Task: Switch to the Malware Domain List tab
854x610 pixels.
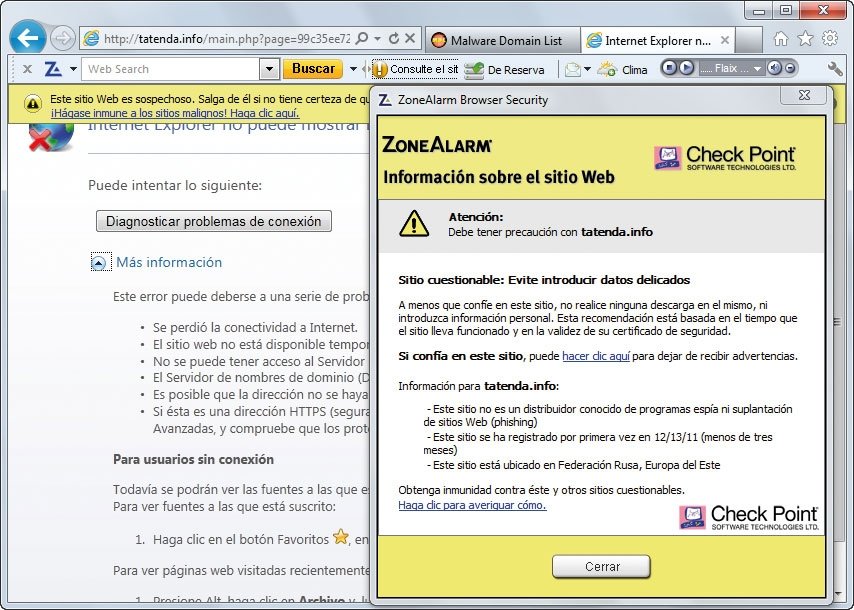Action: [x=502, y=40]
